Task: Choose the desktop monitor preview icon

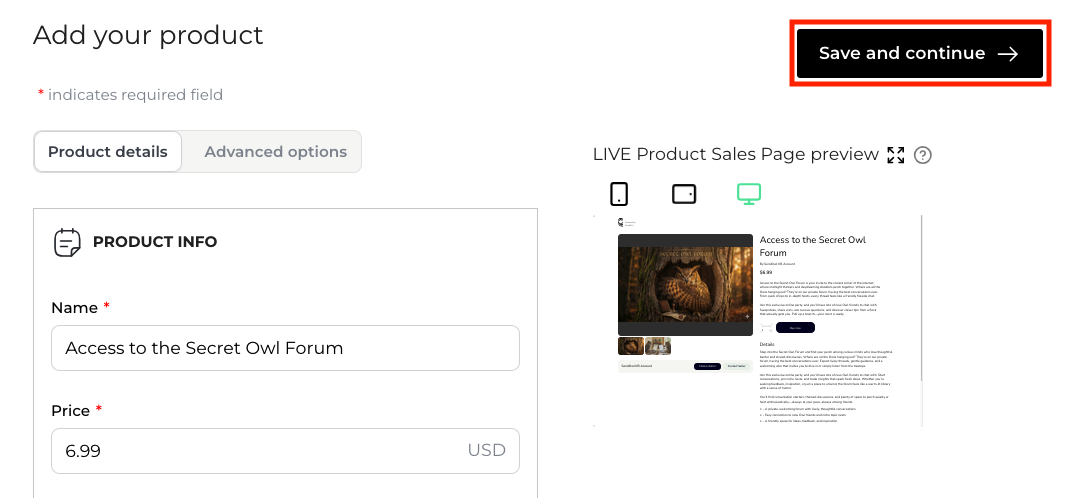Action: pos(749,194)
